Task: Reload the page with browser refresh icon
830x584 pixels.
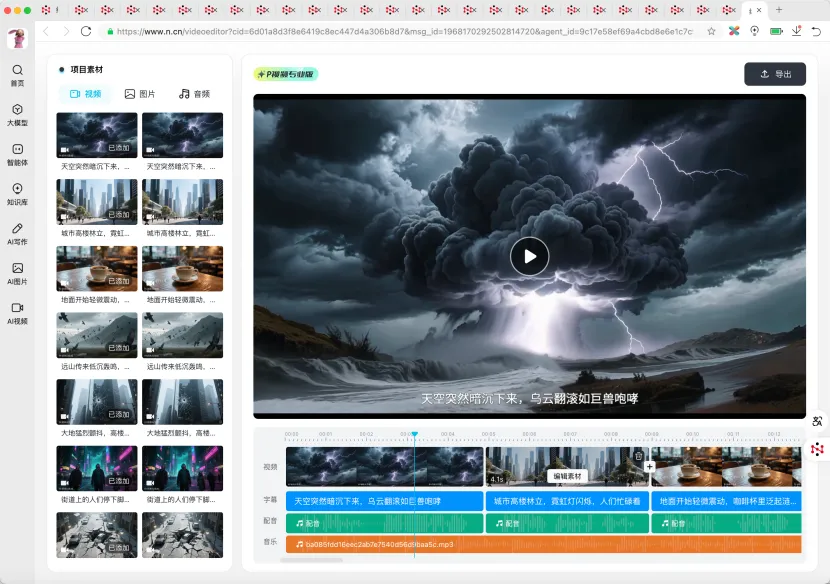Action: (x=86, y=31)
